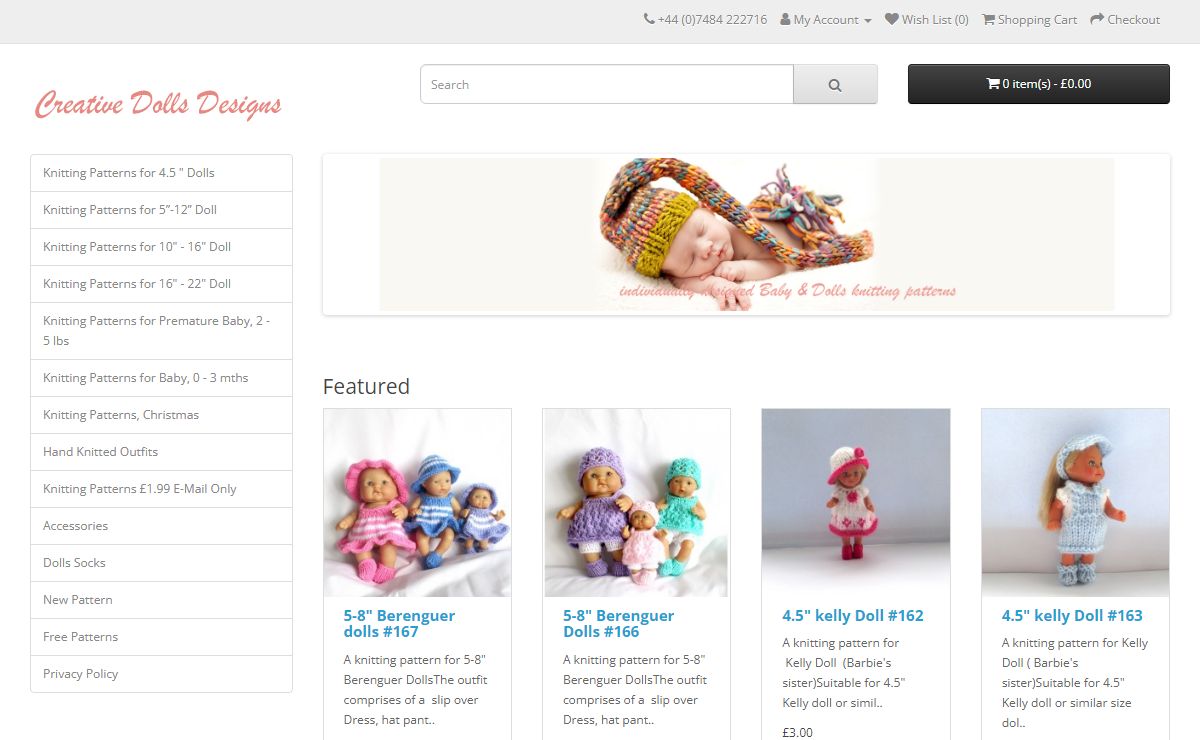
Task: Open the 0 item(s) cart dropdown
Action: click(1039, 84)
